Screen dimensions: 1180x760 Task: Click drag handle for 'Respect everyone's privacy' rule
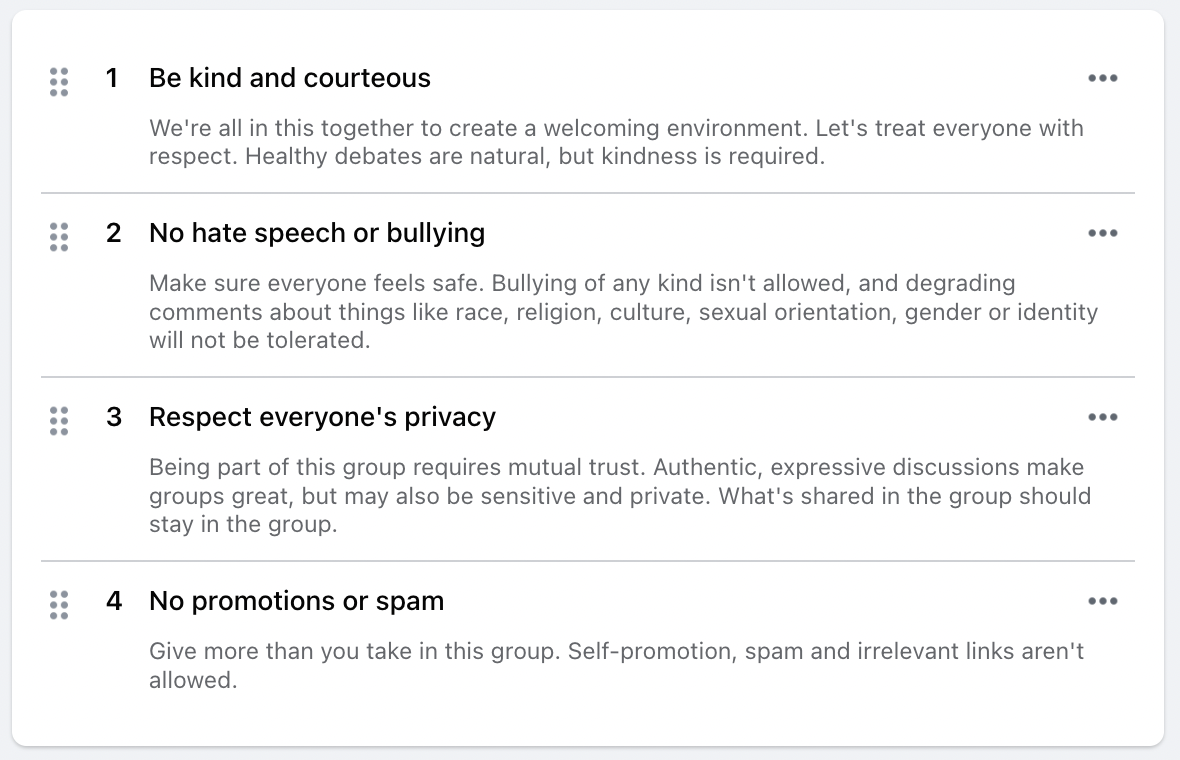[x=59, y=421]
